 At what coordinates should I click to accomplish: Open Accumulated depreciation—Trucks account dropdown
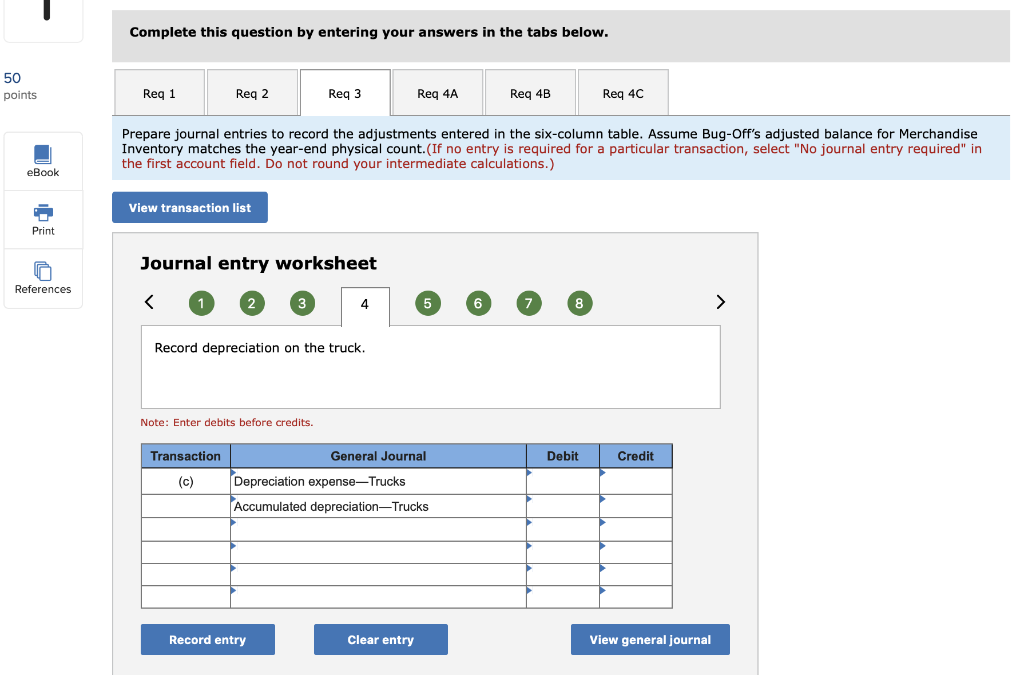(x=378, y=507)
